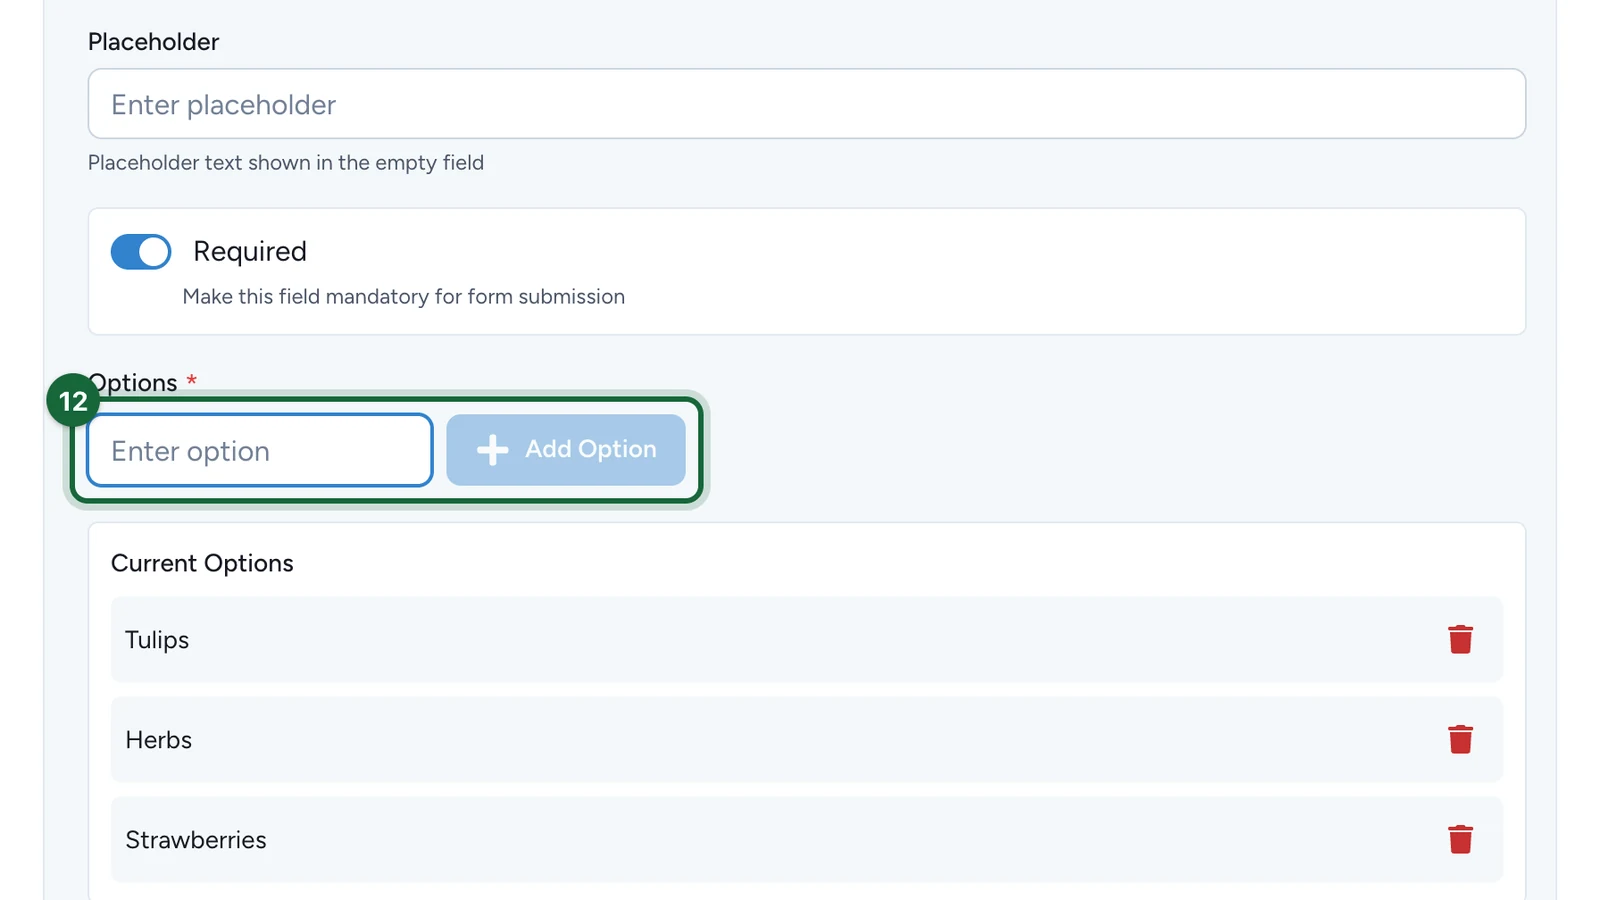1600x900 pixels.
Task: Click the Required label
Action: (x=250, y=251)
